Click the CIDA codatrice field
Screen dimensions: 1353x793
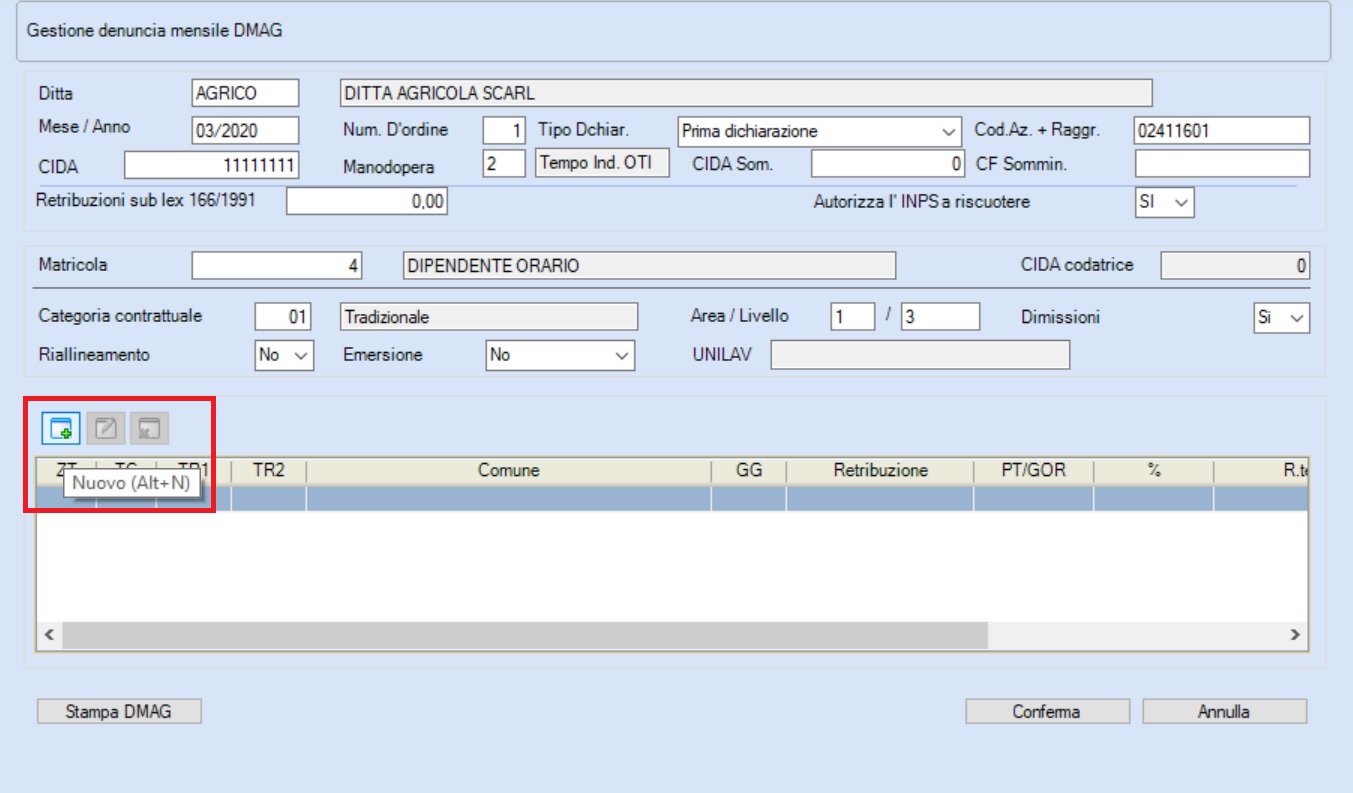pyautogui.click(x=1235, y=266)
